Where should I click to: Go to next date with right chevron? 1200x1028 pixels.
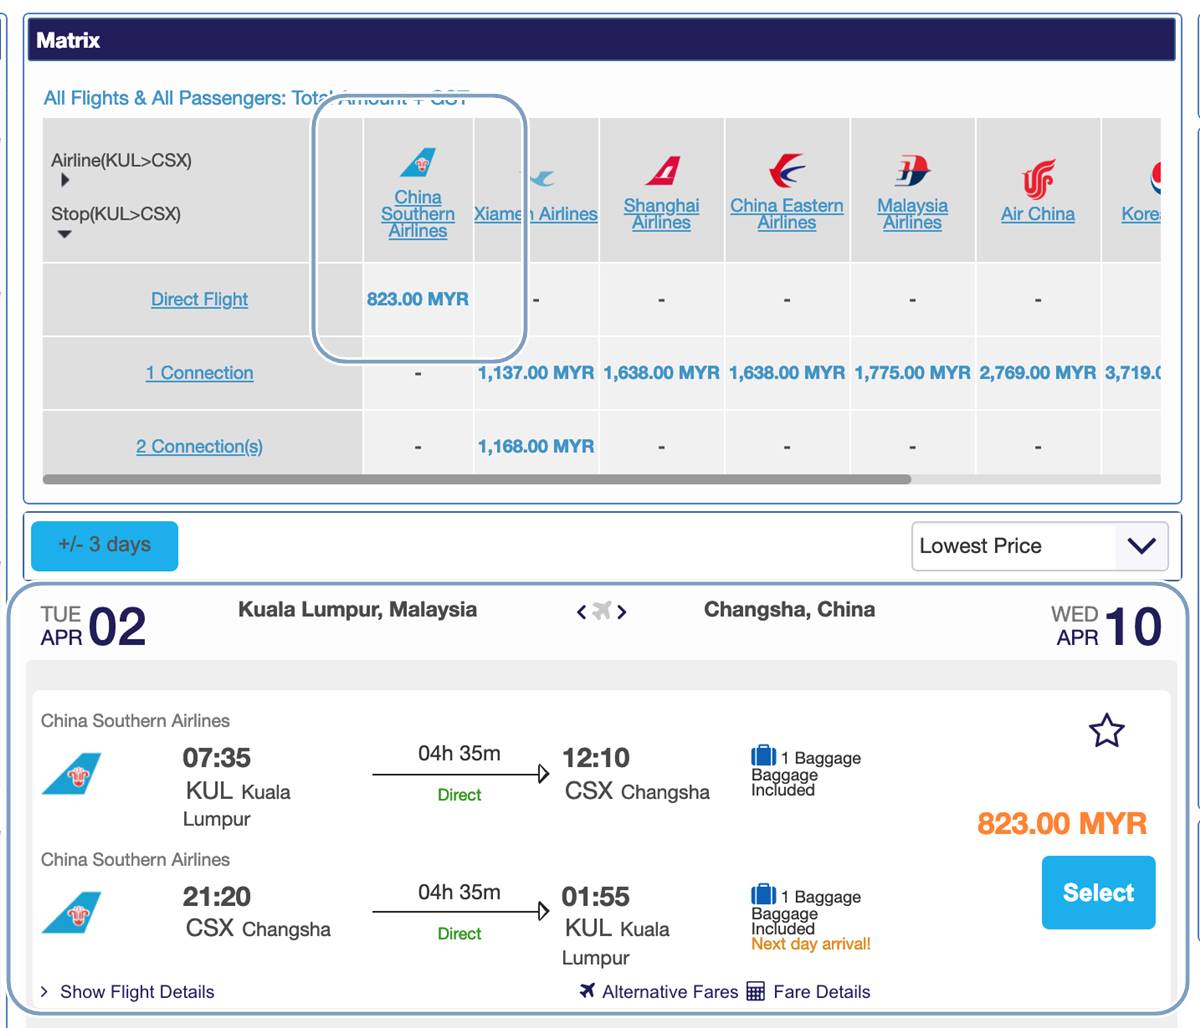coord(621,612)
